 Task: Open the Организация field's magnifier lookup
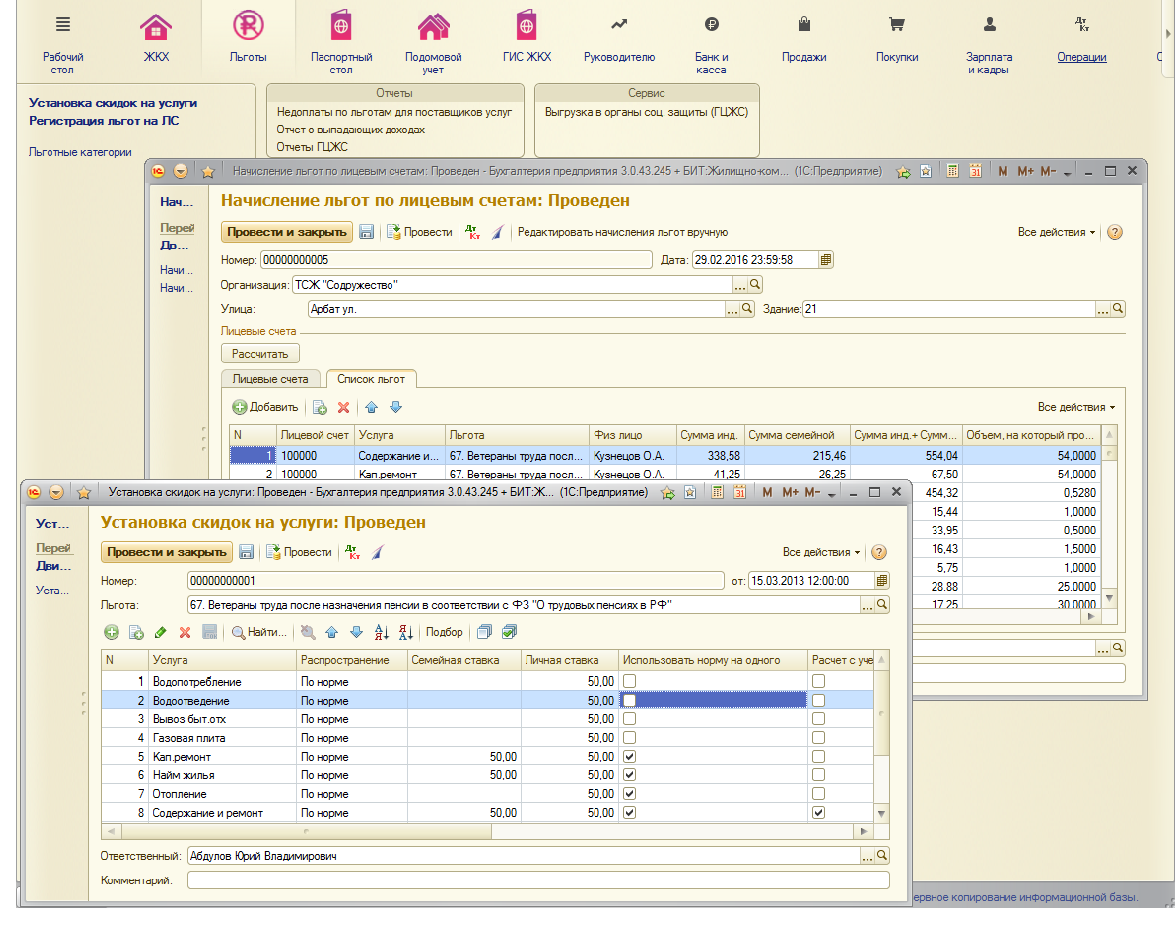[x=755, y=284]
